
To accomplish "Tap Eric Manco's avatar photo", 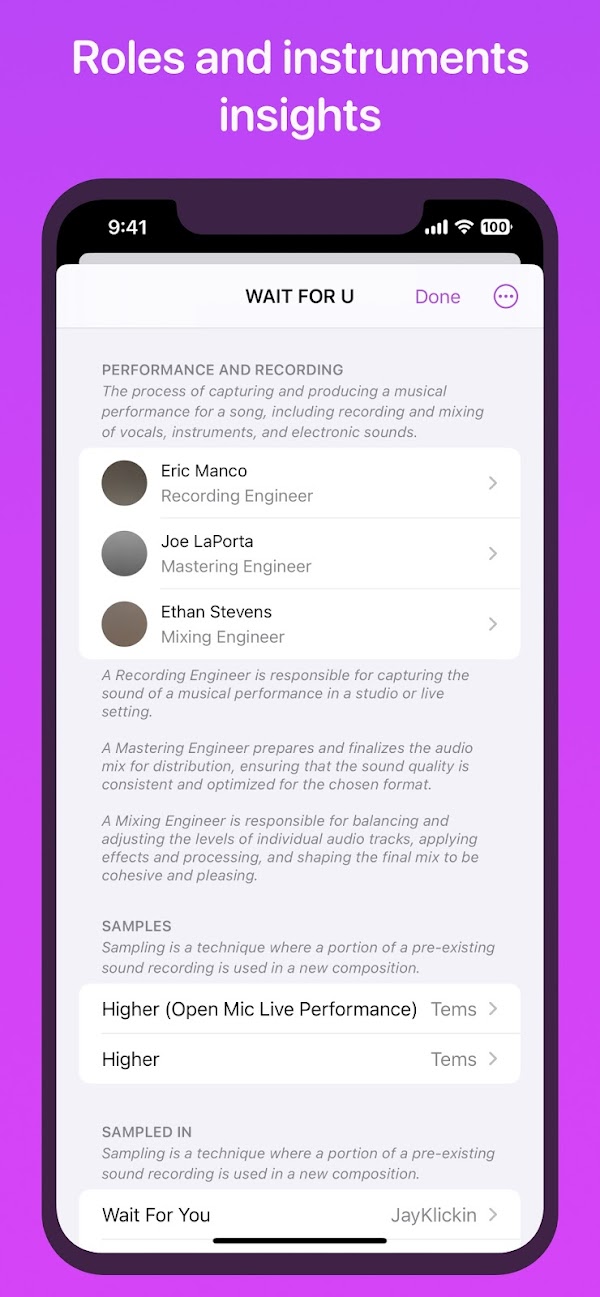I will (x=125, y=483).
